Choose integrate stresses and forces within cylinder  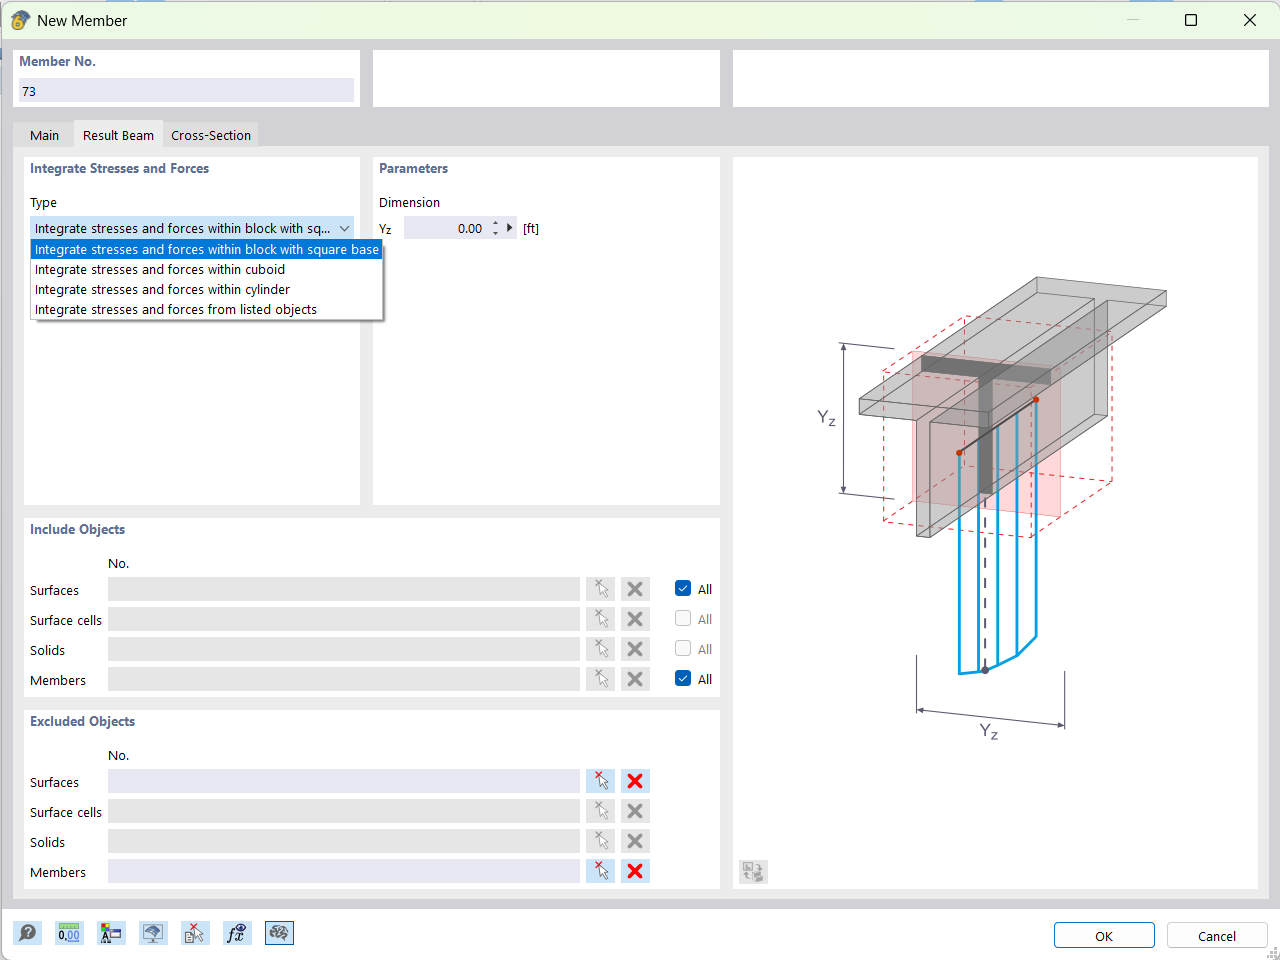click(207, 289)
